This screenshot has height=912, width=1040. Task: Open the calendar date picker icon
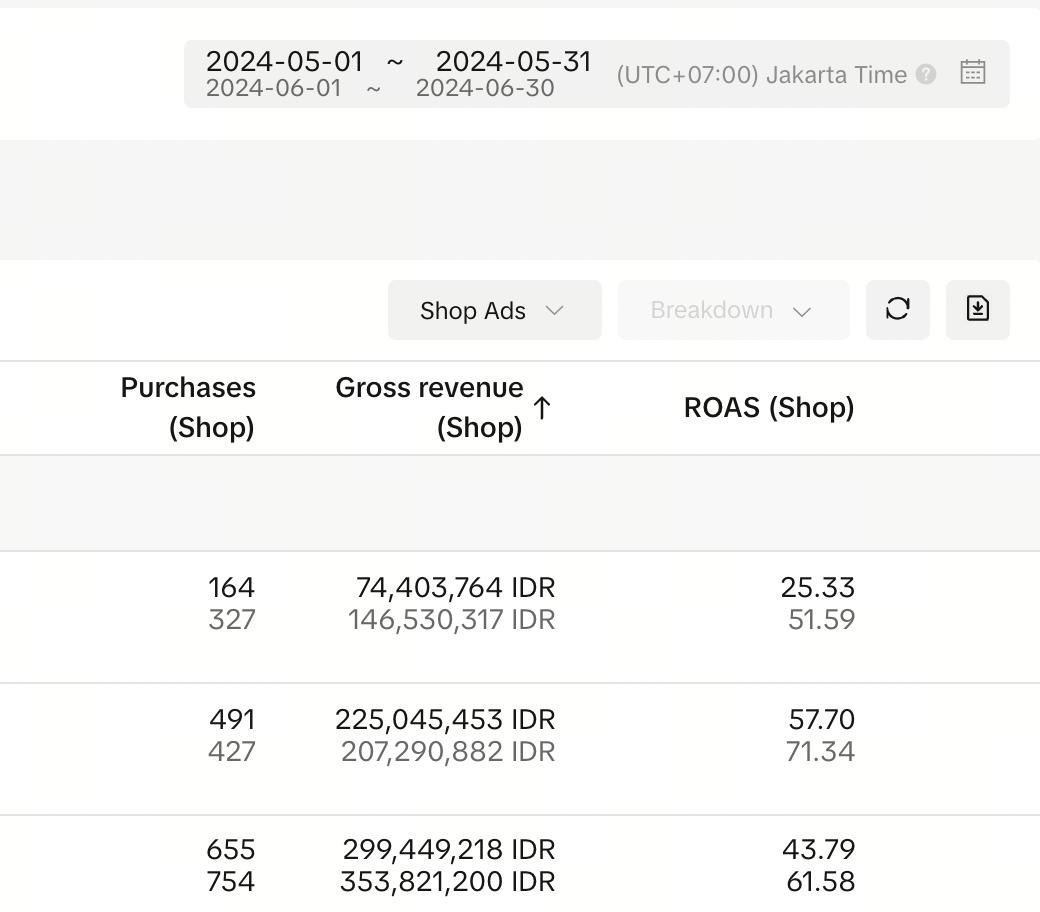click(x=972, y=73)
